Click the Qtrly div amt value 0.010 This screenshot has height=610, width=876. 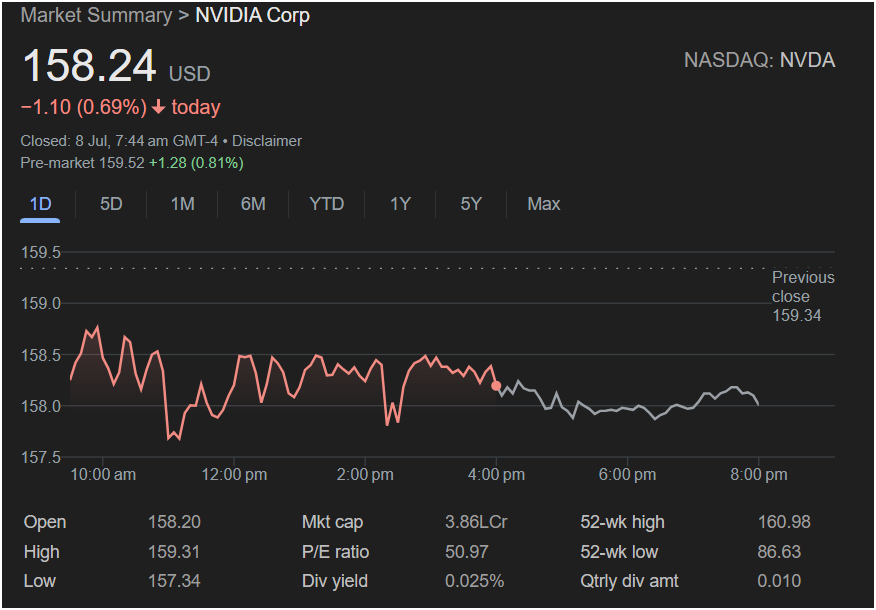click(x=779, y=581)
